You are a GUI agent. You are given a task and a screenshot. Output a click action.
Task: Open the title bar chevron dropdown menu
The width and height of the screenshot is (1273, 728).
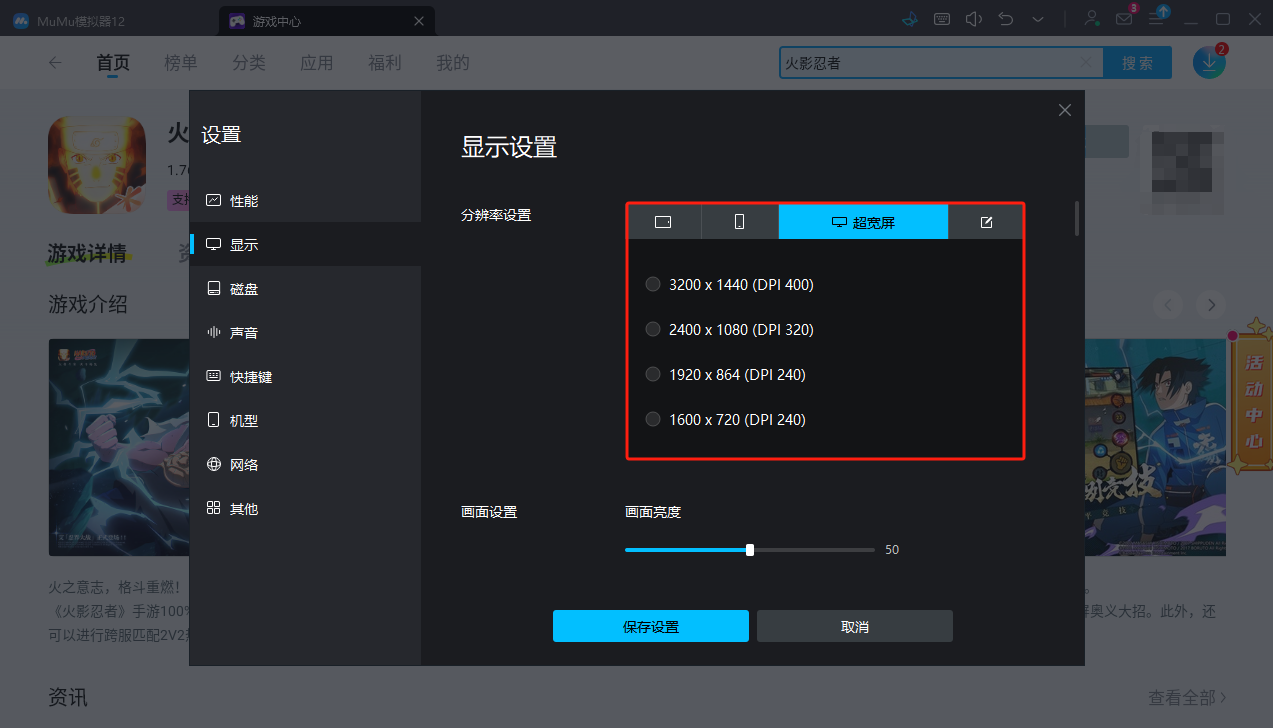[1038, 18]
